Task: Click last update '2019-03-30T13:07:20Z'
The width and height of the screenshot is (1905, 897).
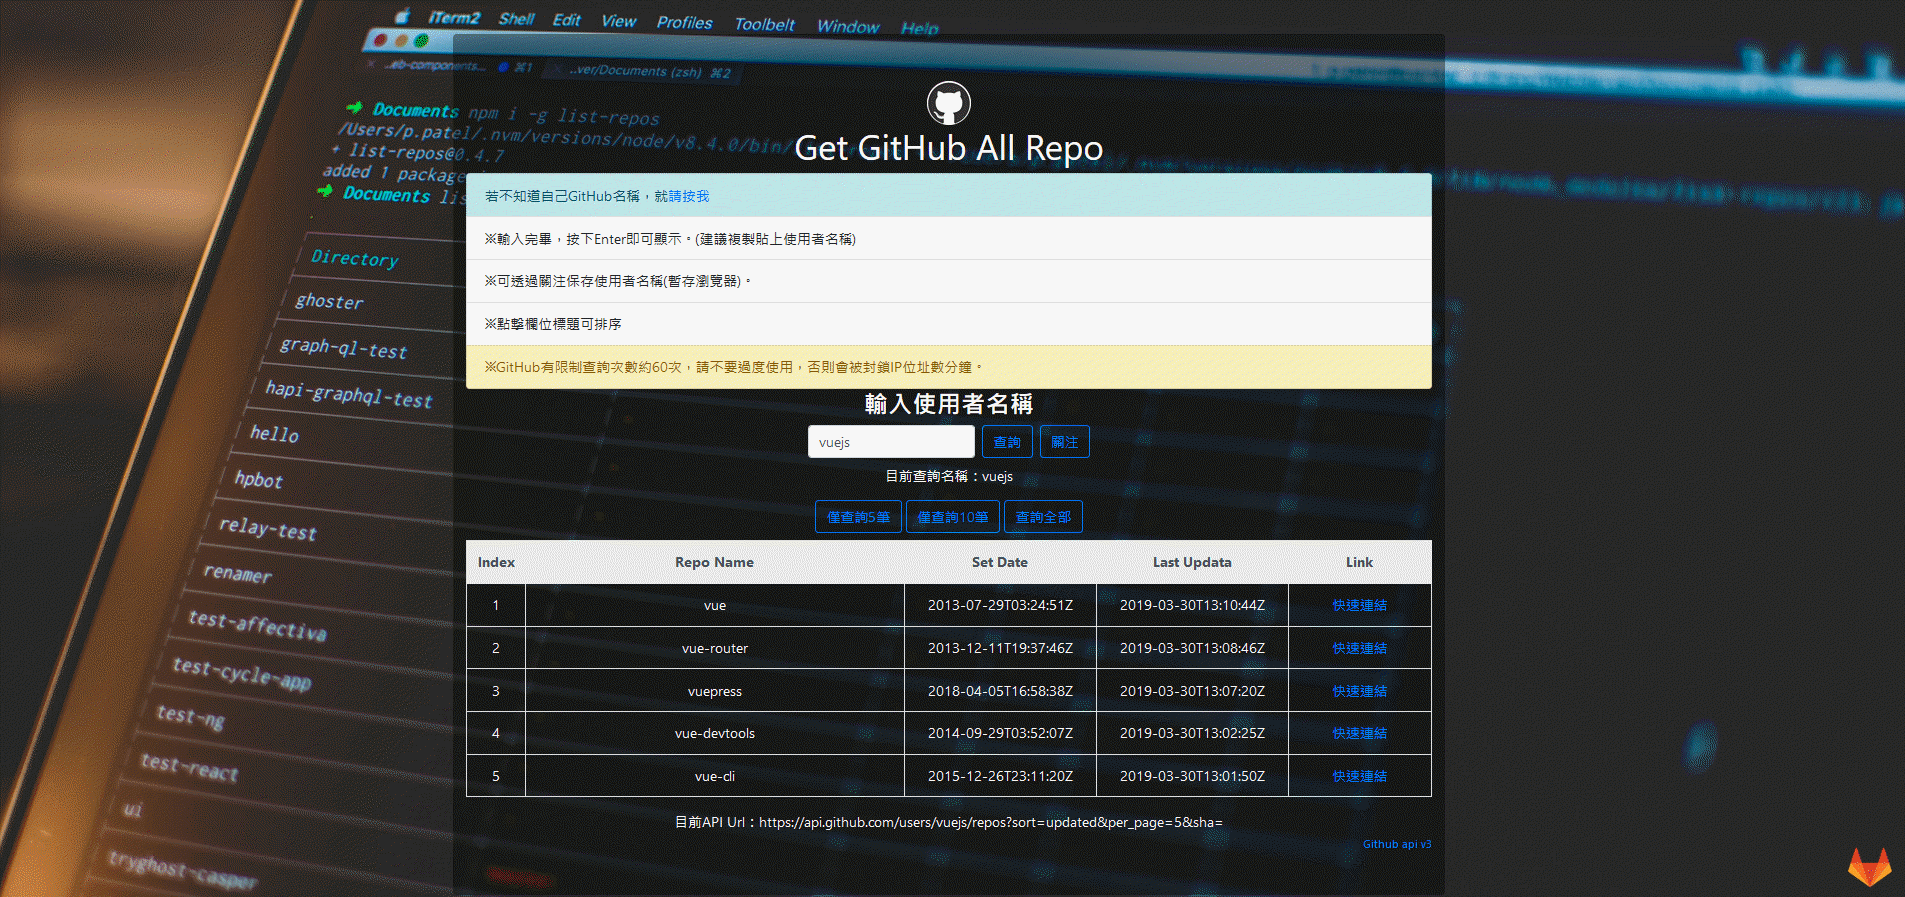Action: [1192, 691]
